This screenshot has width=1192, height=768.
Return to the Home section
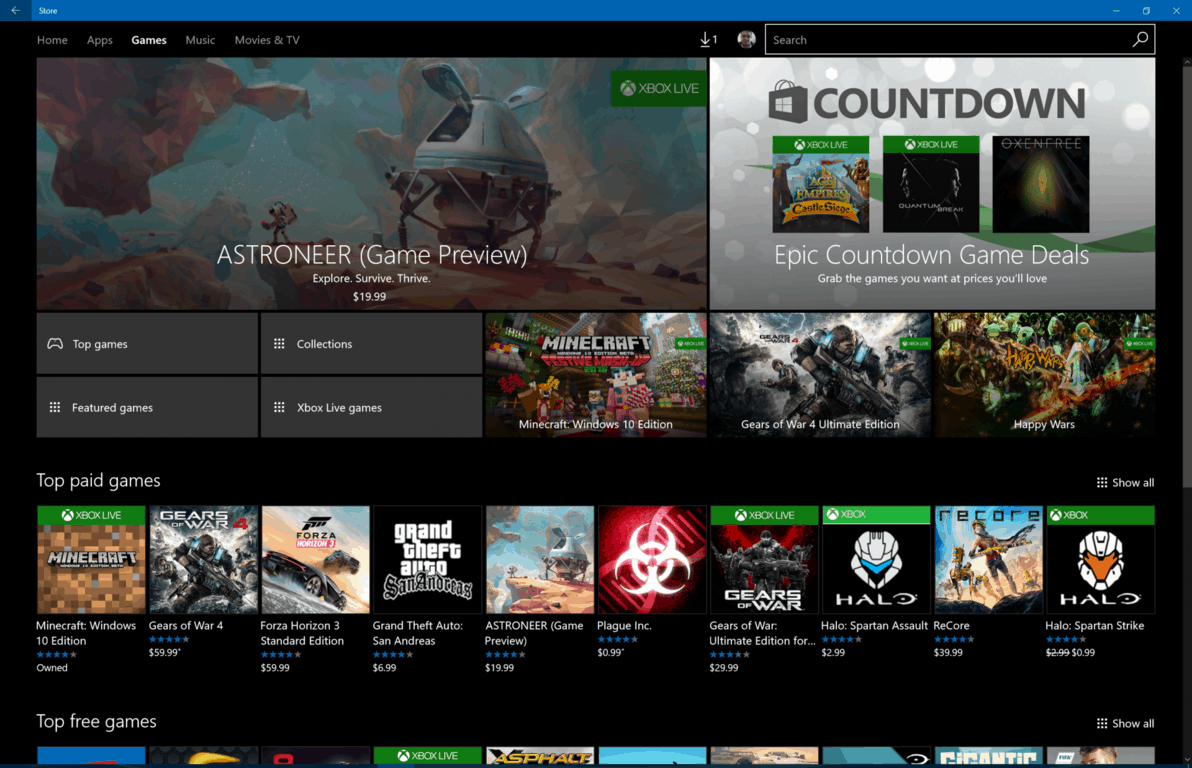pos(52,40)
